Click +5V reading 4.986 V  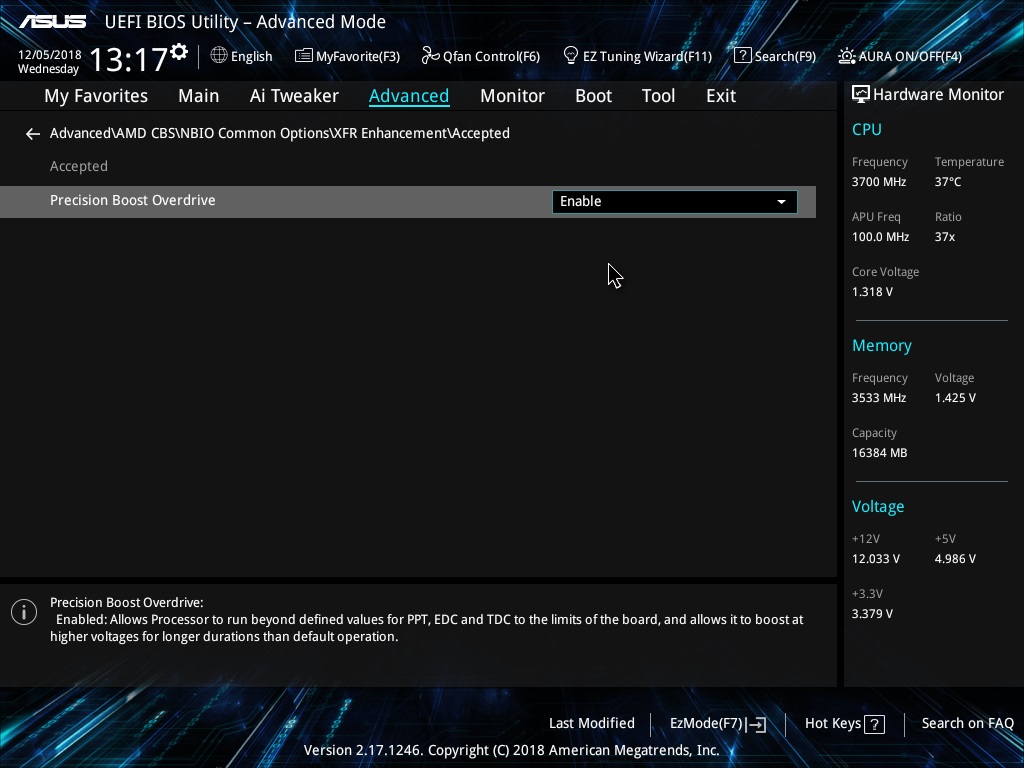click(x=955, y=559)
